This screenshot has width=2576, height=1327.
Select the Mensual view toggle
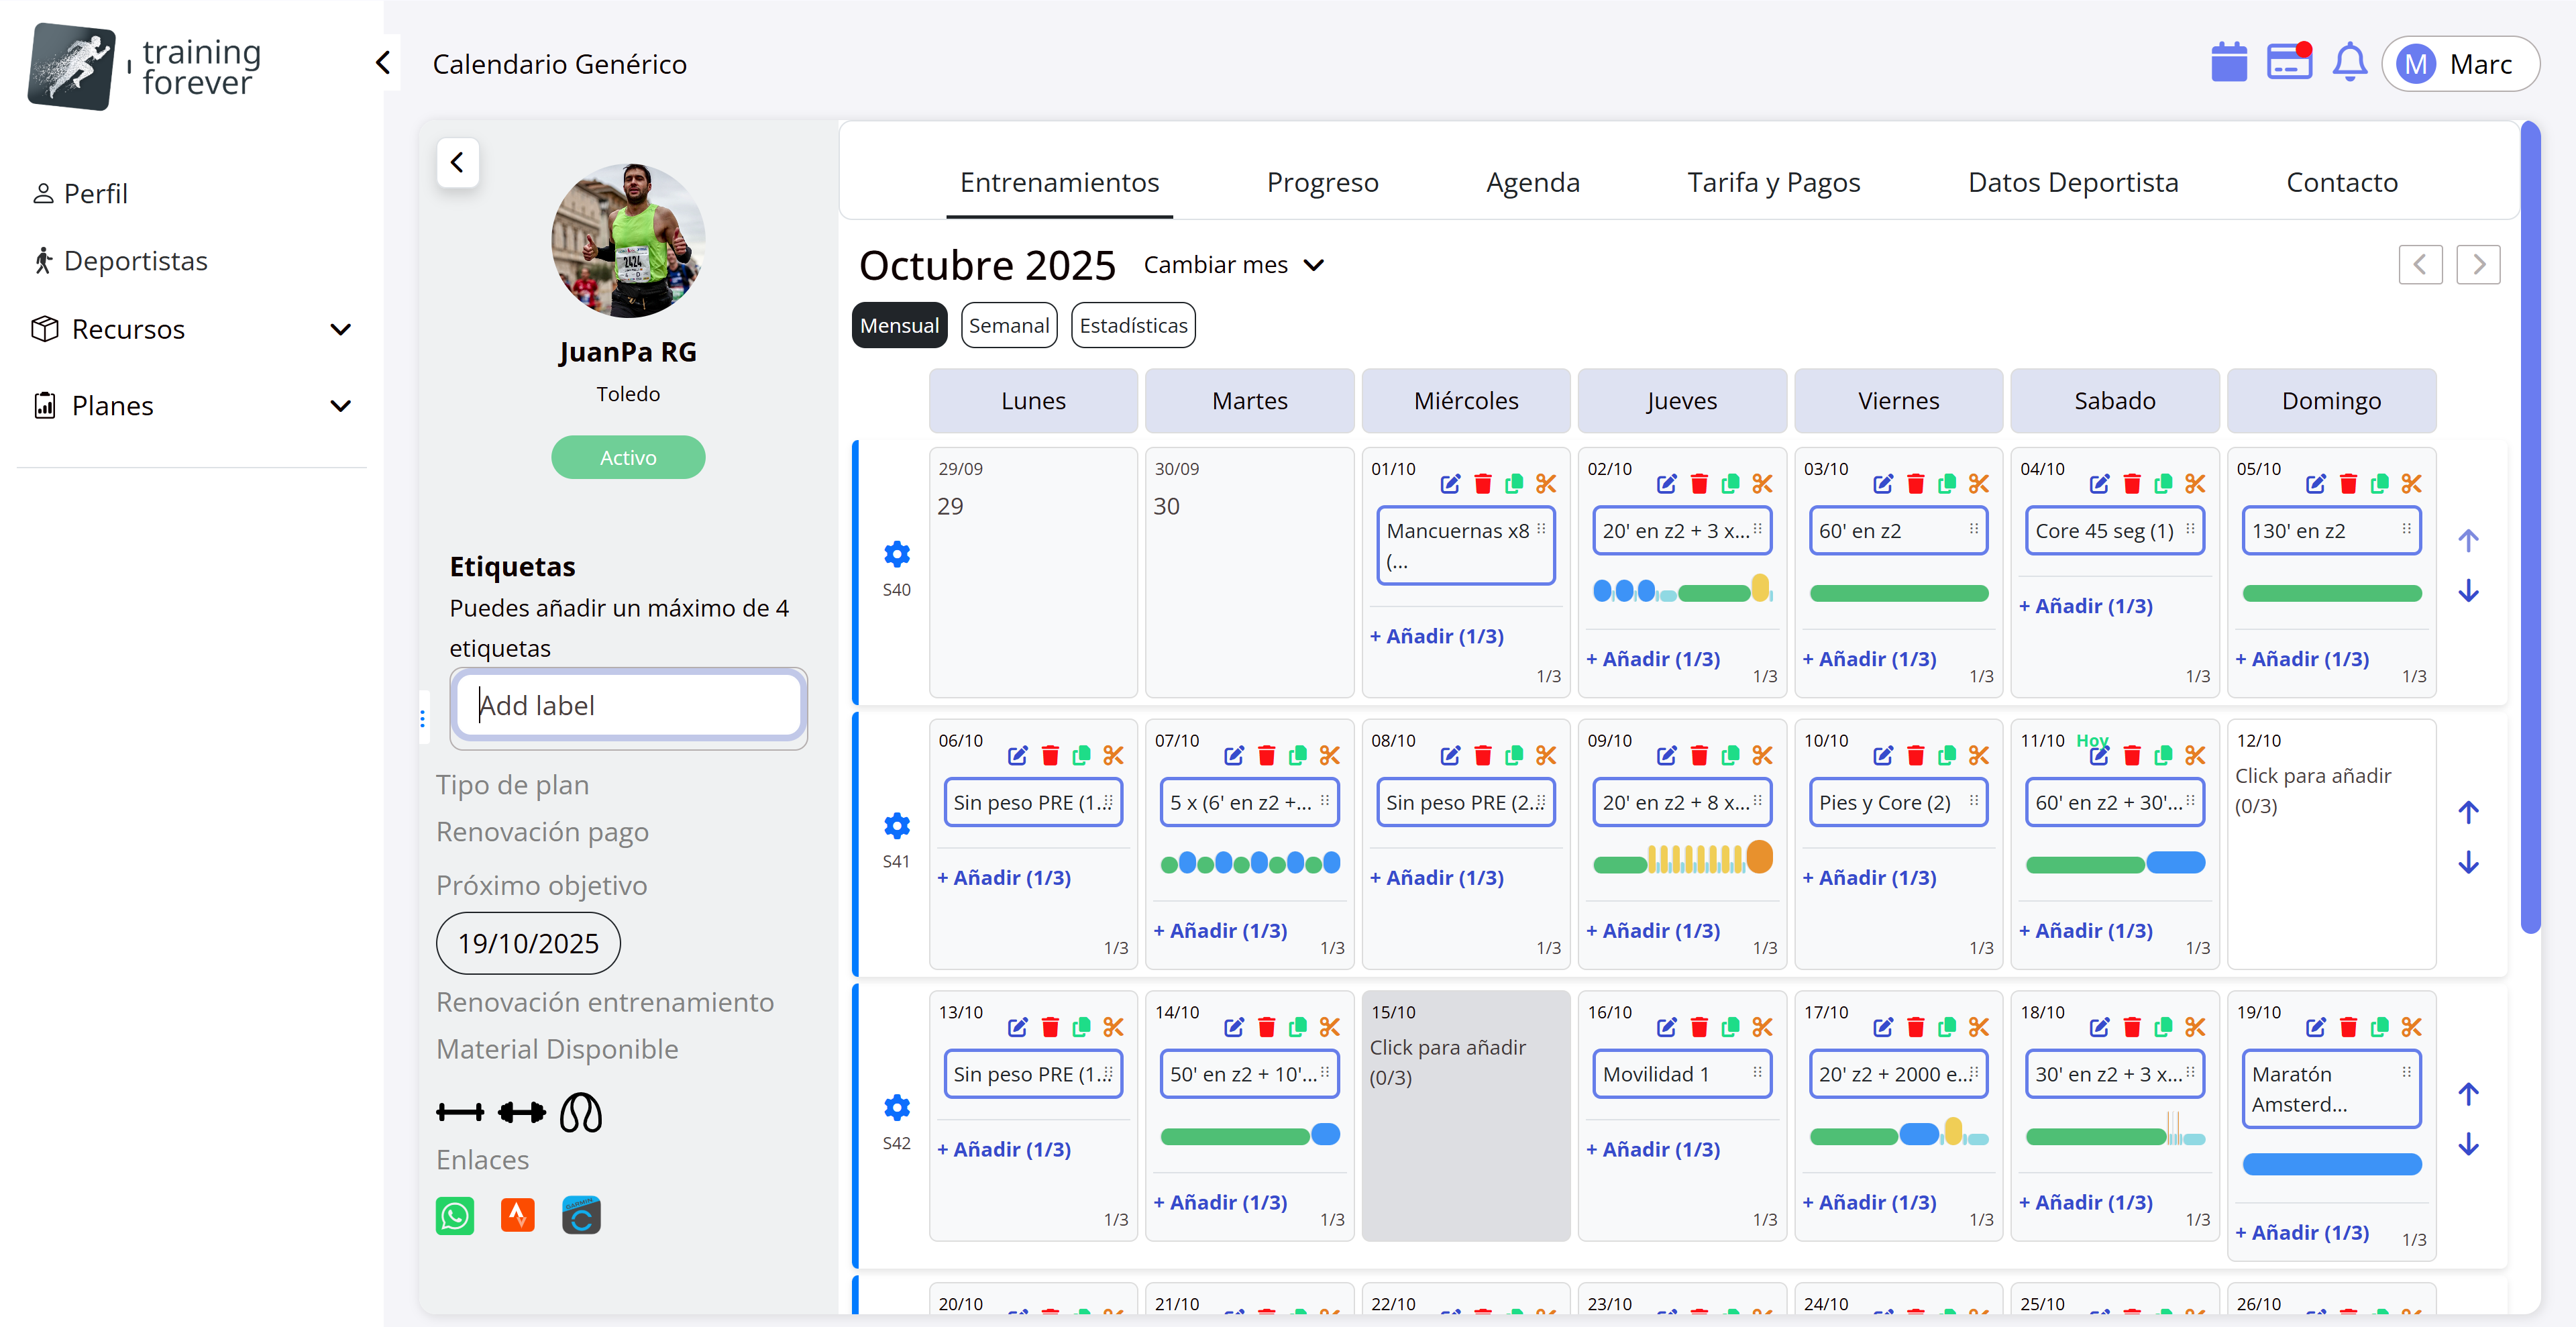(x=899, y=326)
